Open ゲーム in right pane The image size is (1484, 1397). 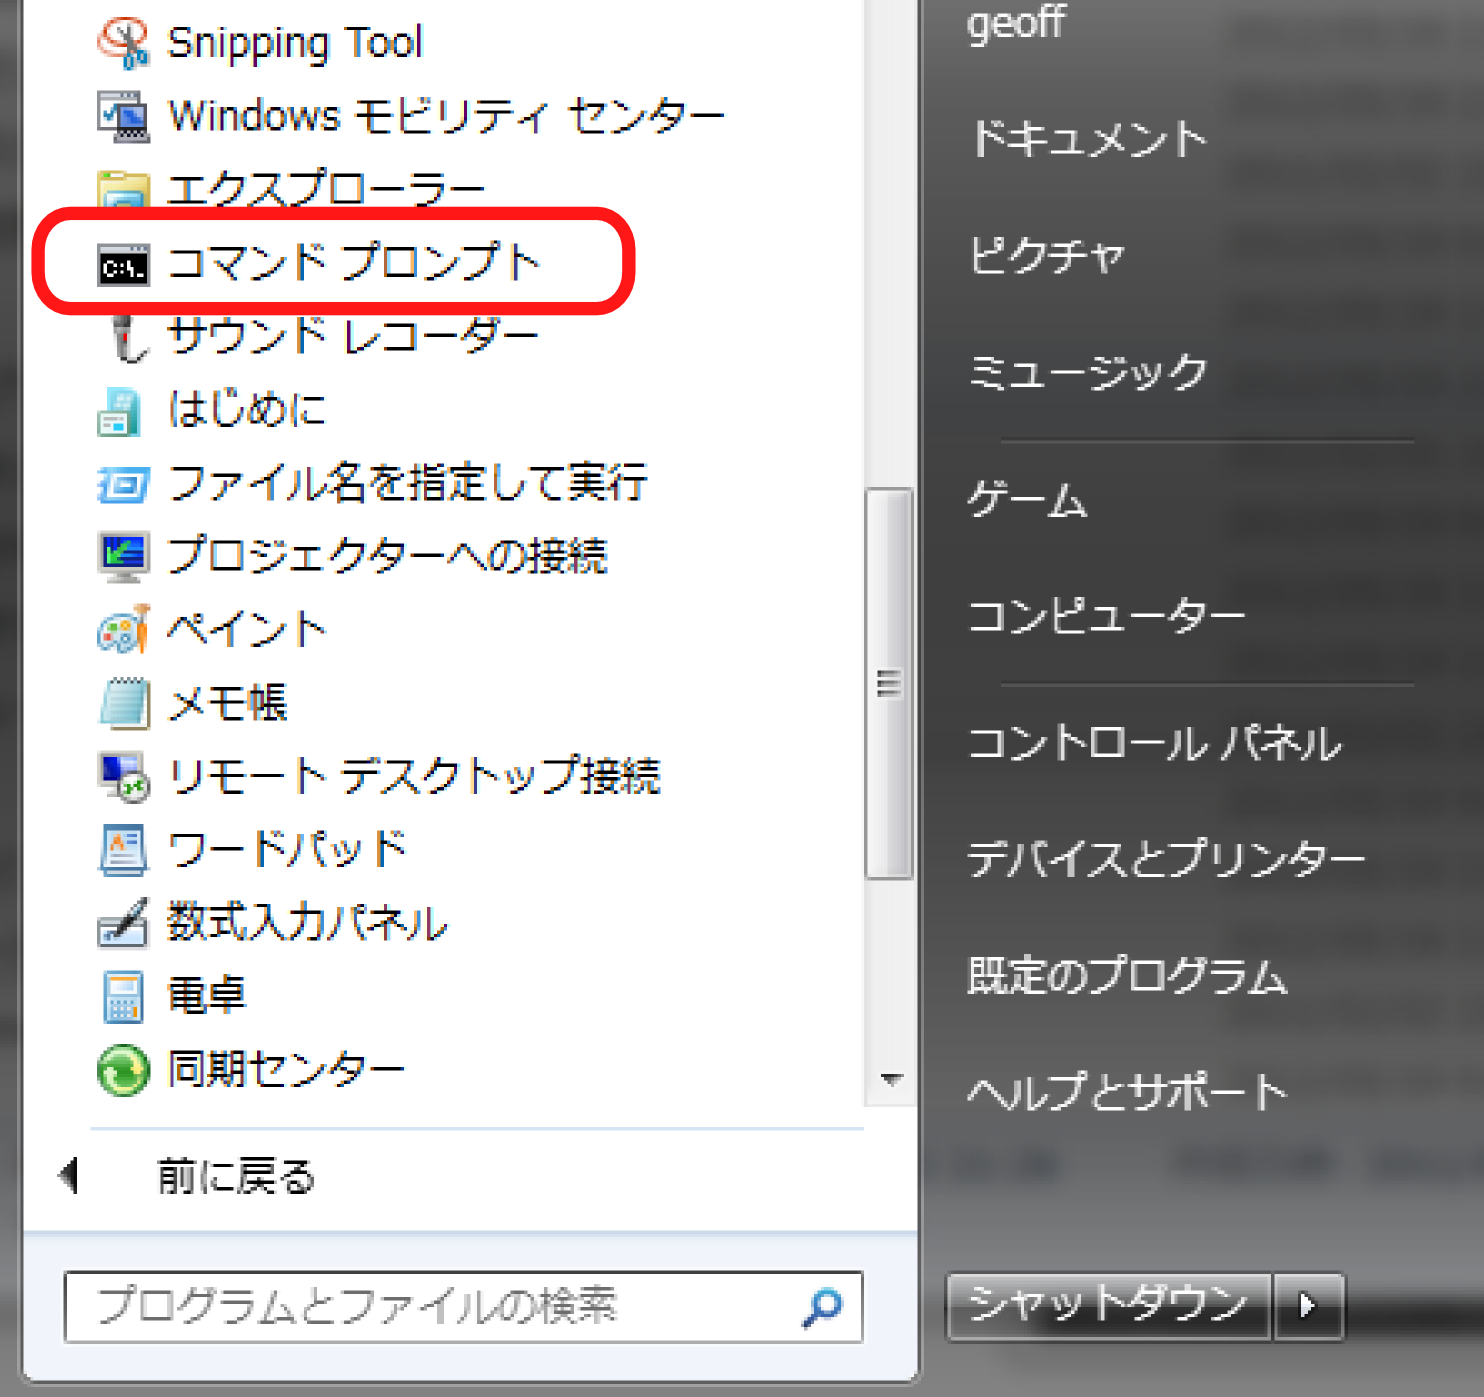(x=1028, y=499)
